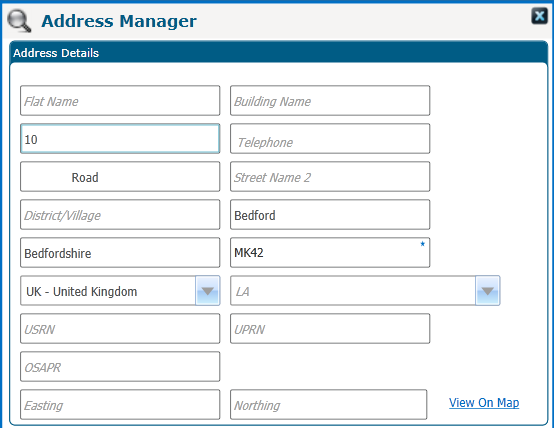554x428 pixels.
Task: Select the OSAPR input field
Action: [x=120, y=367]
